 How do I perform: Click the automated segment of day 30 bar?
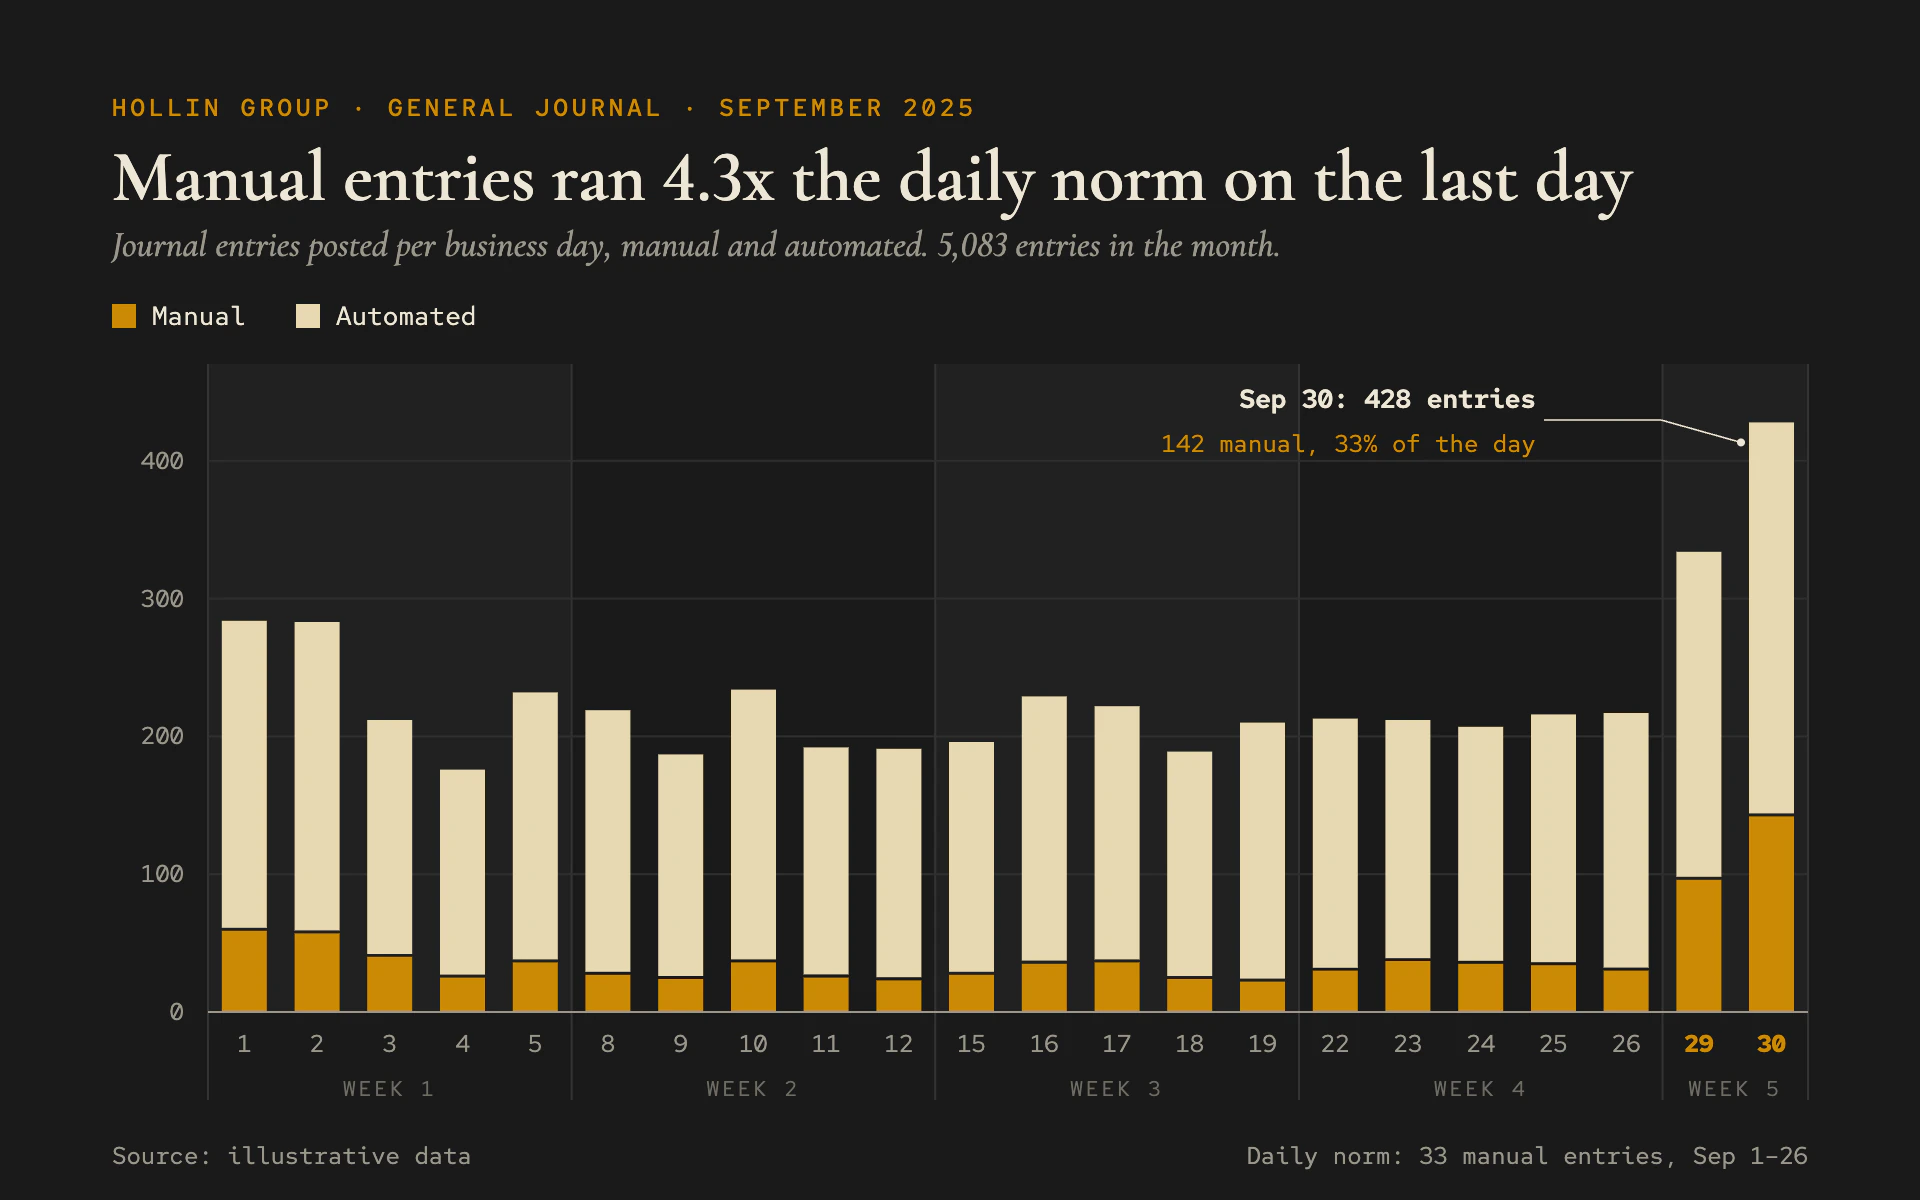[x=1771, y=618]
